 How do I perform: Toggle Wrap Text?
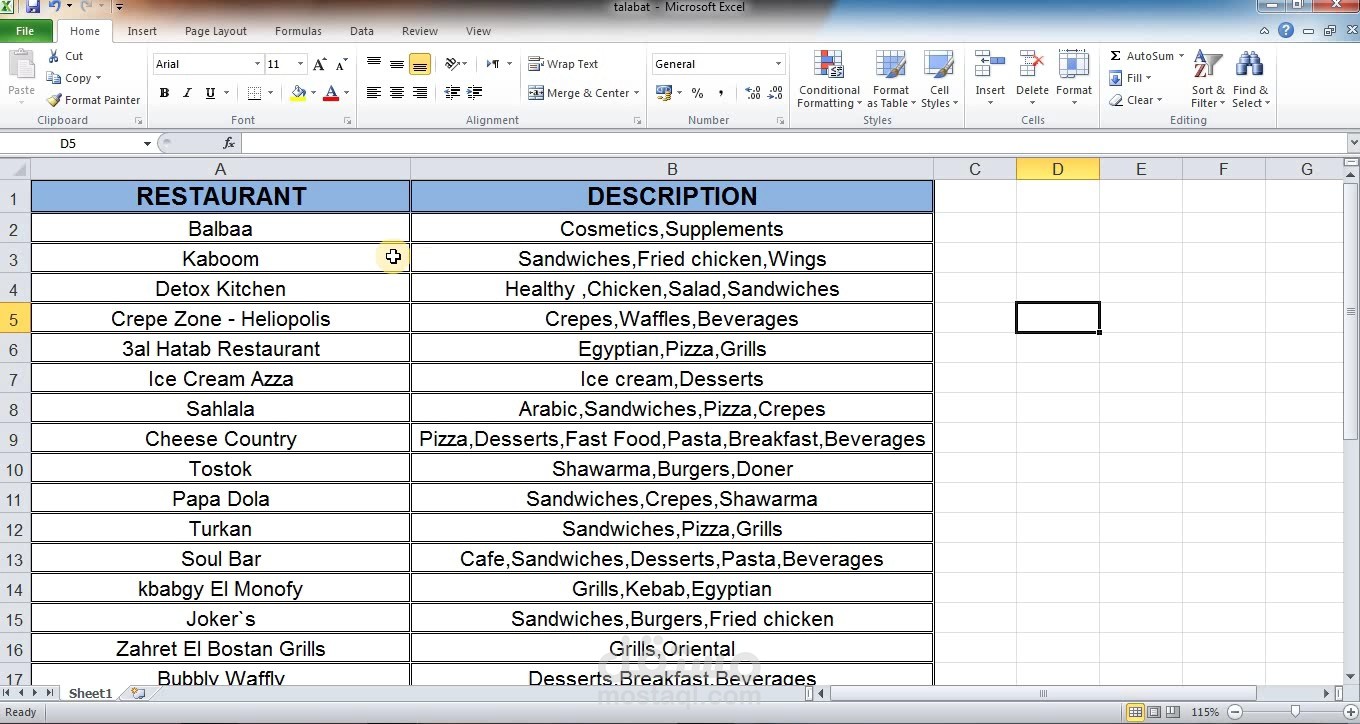pos(564,64)
